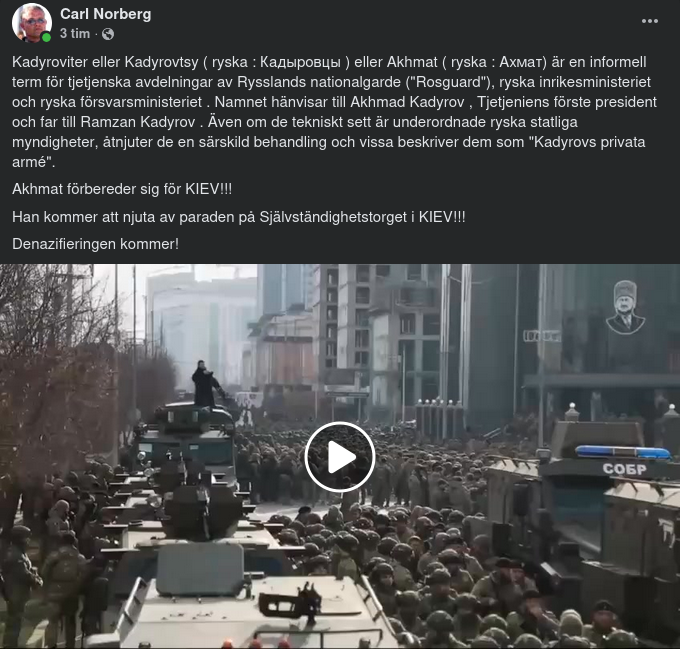Screen dimensions: 680x649
Task: Play the embedded parade video
Action: tap(340, 457)
